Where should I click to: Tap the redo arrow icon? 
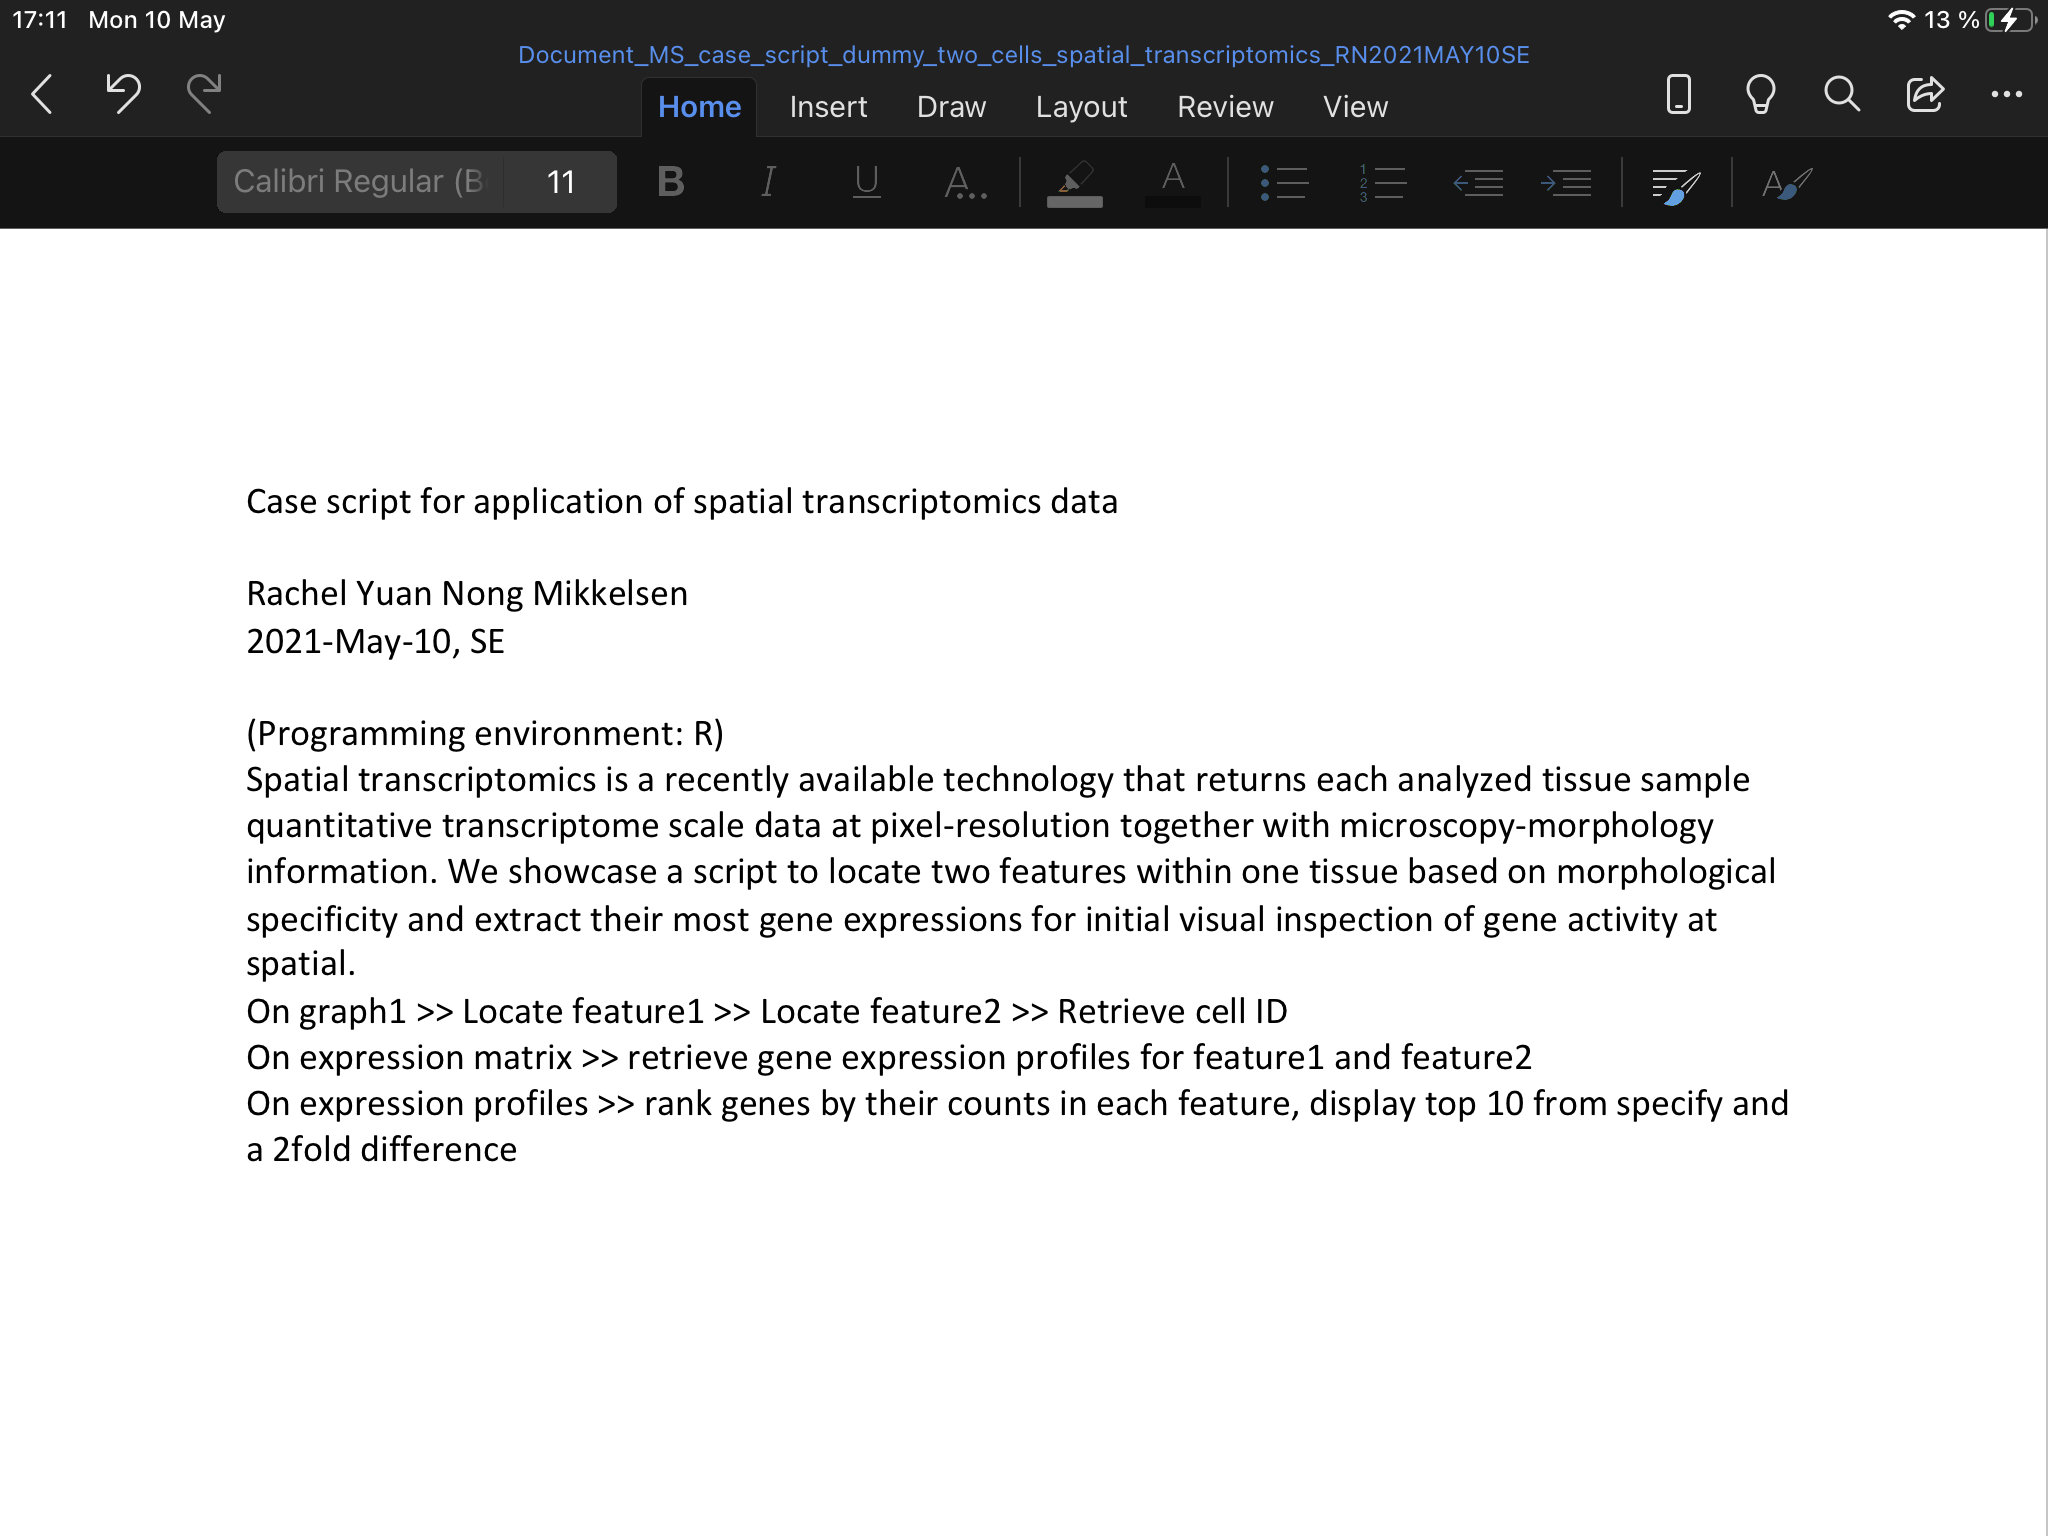tap(204, 94)
